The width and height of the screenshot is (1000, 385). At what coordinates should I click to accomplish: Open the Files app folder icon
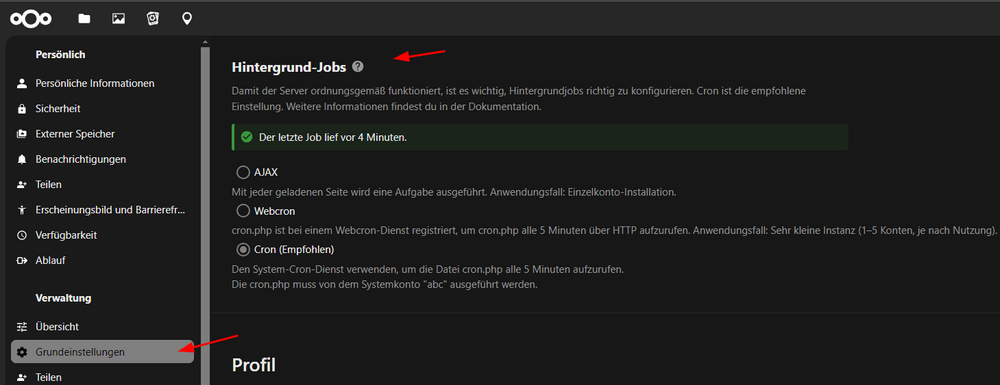[x=84, y=18]
